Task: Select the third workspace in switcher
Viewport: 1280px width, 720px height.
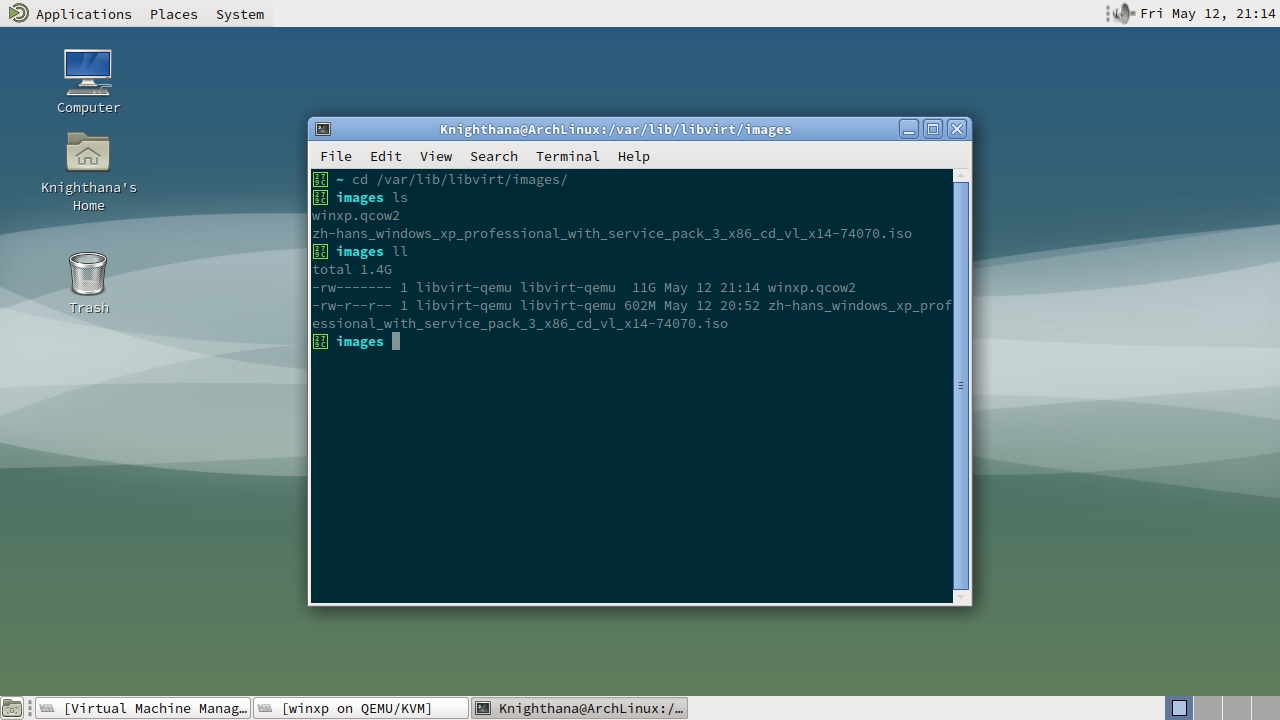Action: 1236,708
